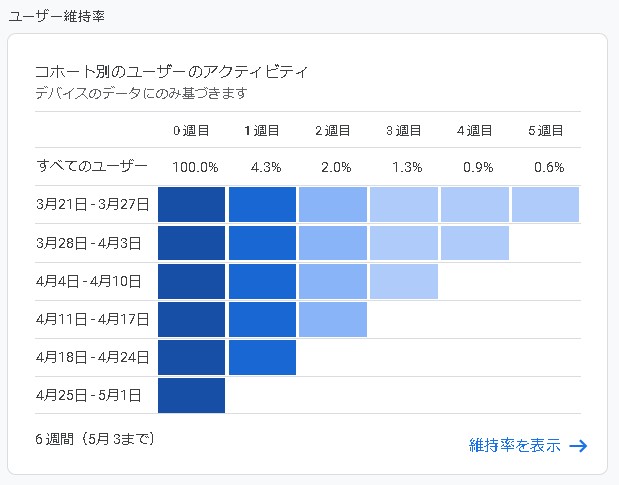This screenshot has height=485, width=619.
Task: Click the ユーザー維持率 section heading
Action: (x=56, y=17)
